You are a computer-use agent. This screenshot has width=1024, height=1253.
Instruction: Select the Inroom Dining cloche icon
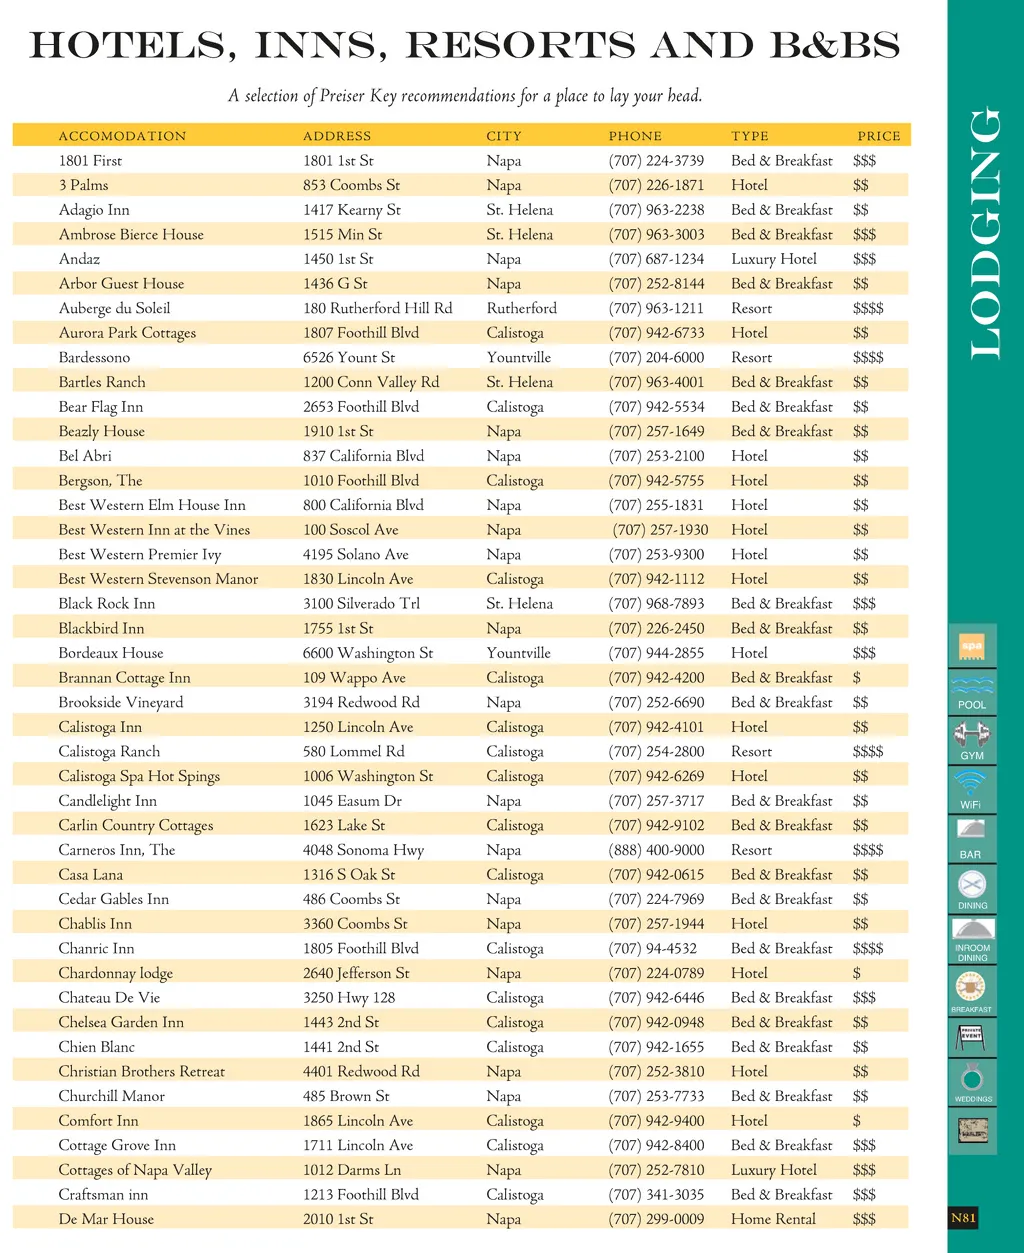pyautogui.click(x=972, y=929)
